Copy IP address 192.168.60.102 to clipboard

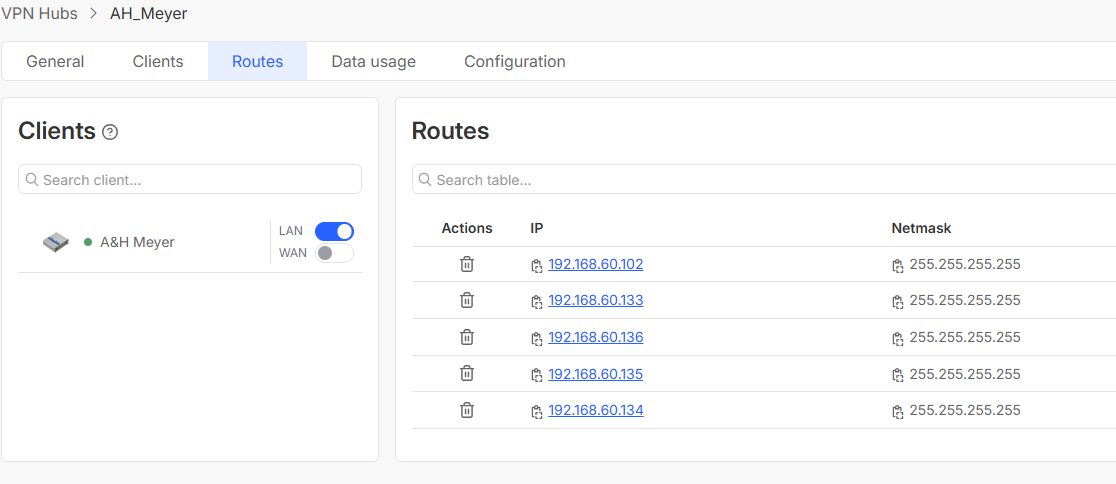tap(537, 266)
